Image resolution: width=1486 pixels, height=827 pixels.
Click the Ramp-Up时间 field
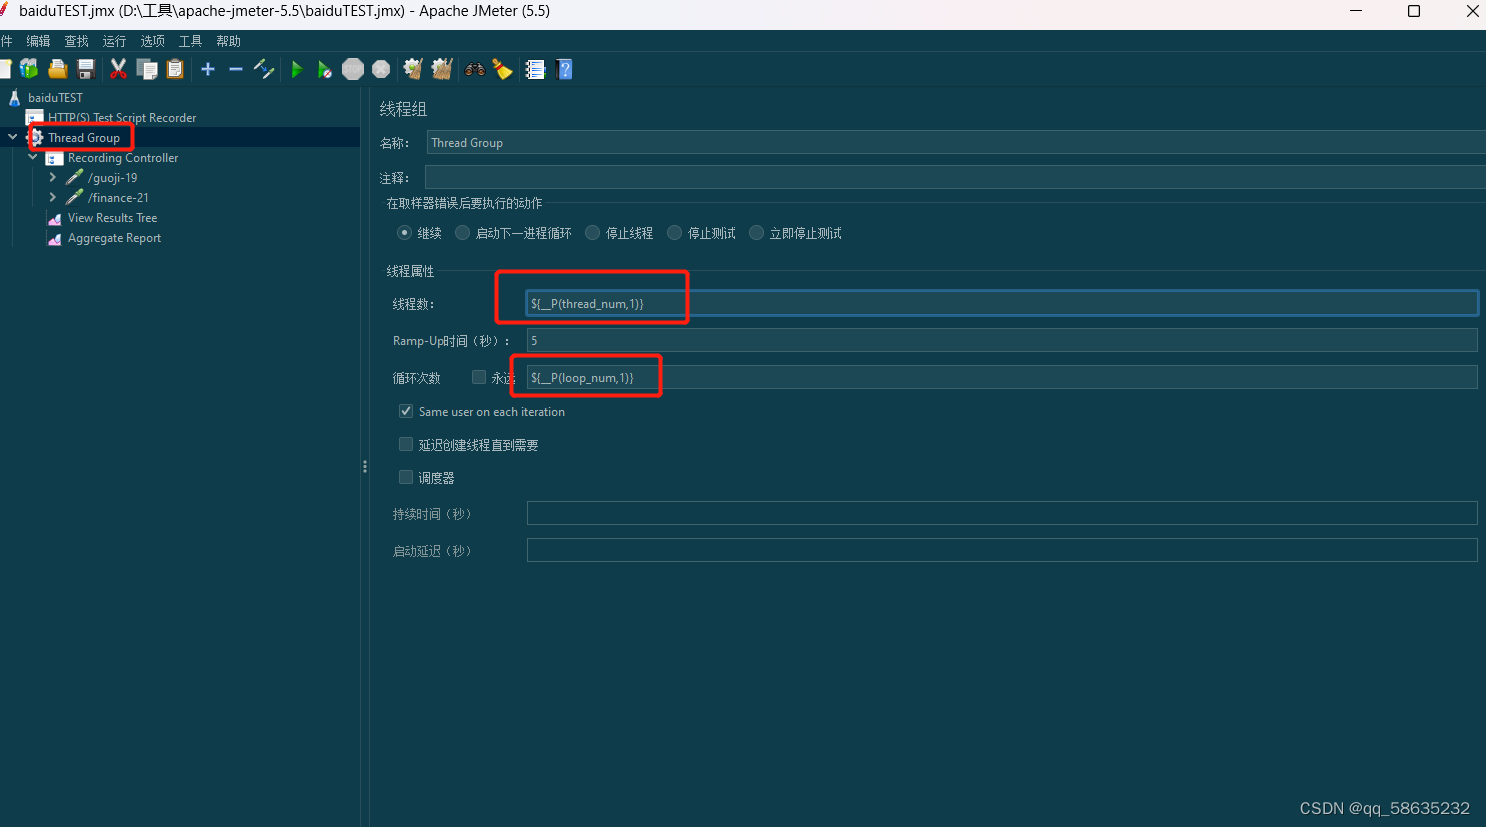[1002, 340]
